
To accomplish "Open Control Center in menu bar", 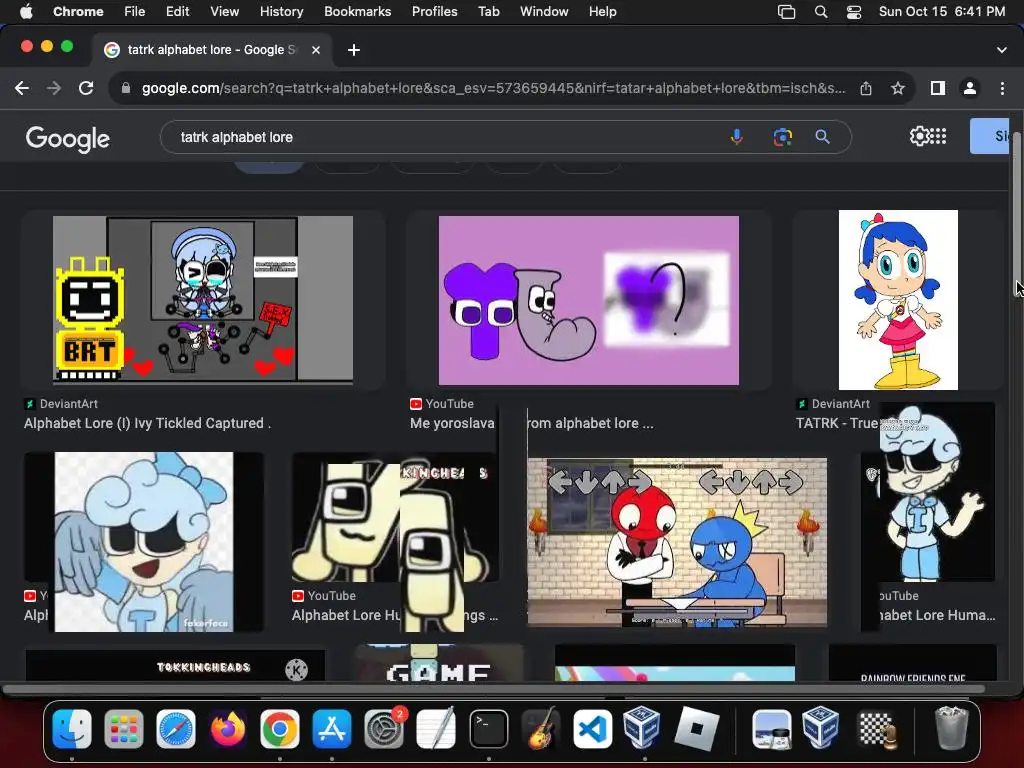I will pyautogui.click(x=854, y=12).
